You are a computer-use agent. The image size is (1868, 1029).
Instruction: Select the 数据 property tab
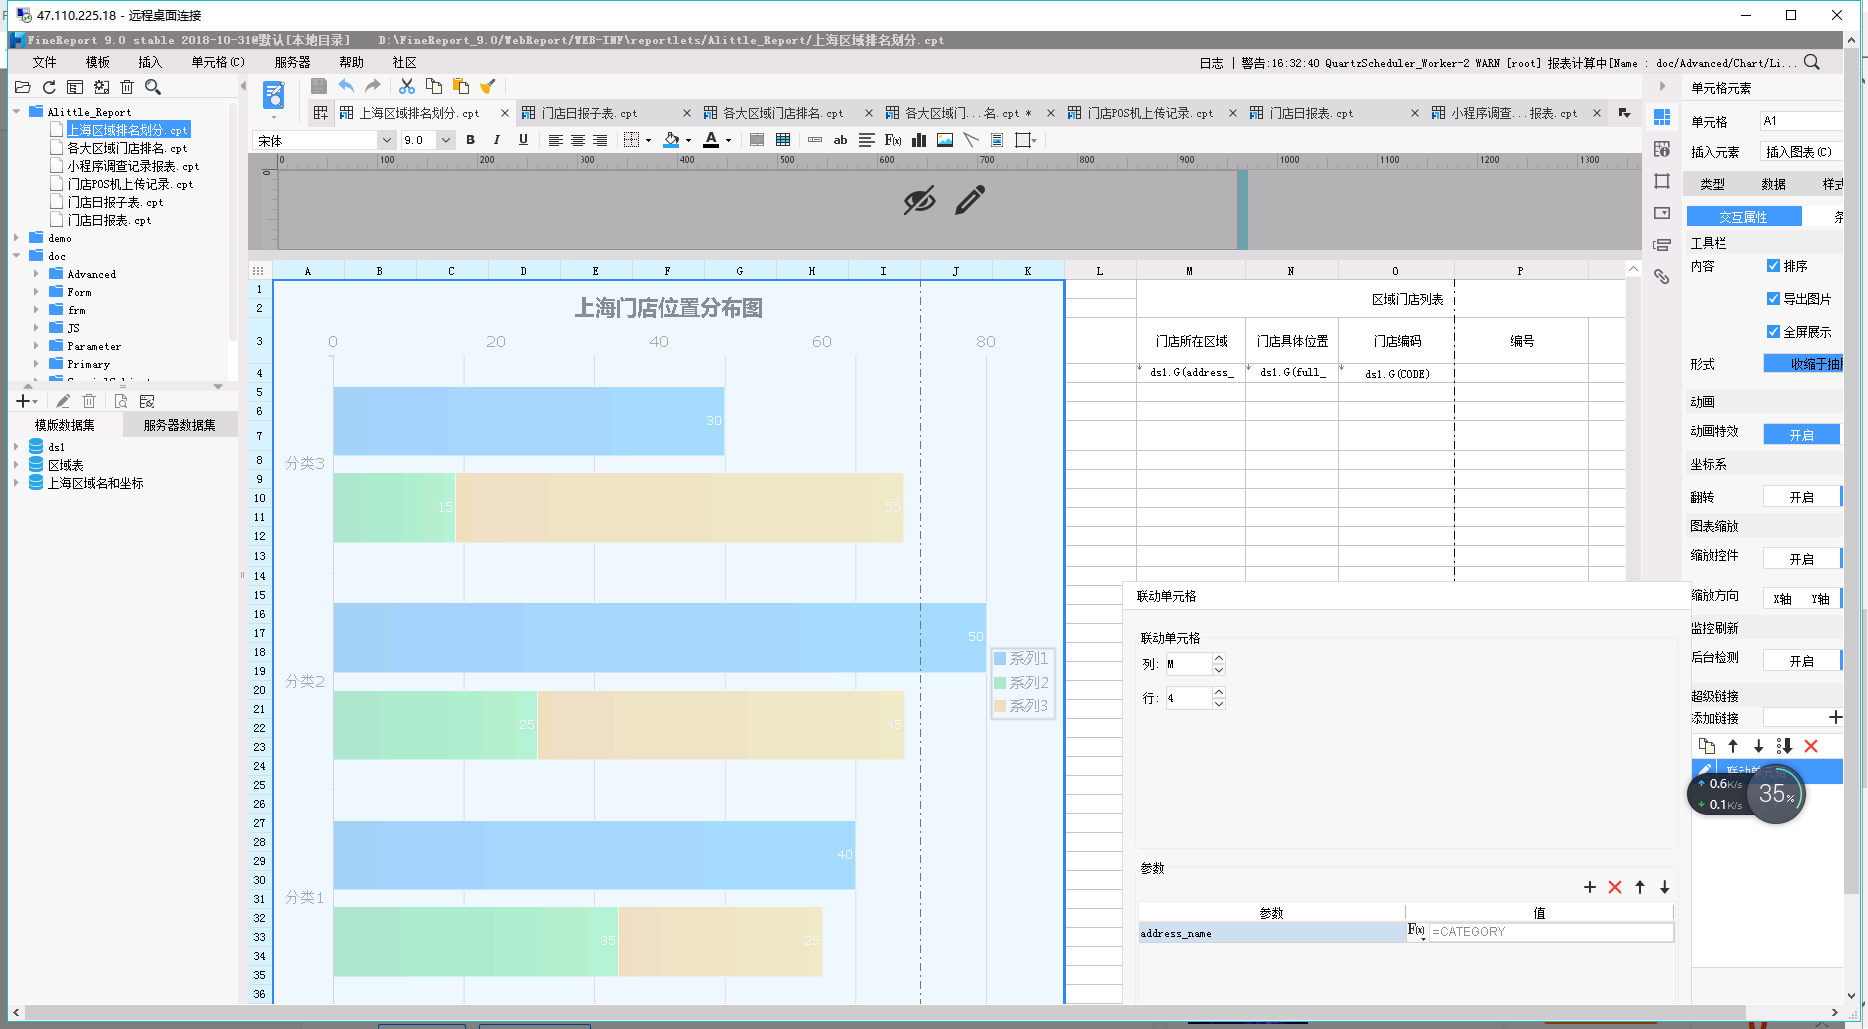point(1773,184)
